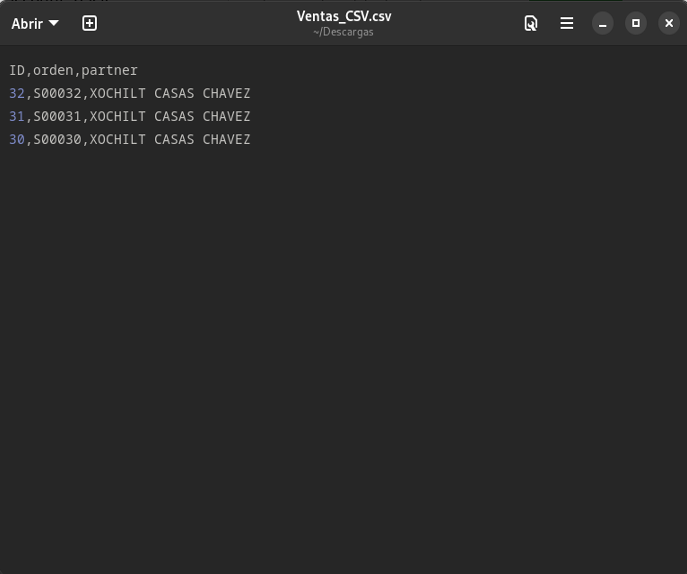The image size is (687, 574).
Task: Click CASAS in the S00031 row
Action: coord(174,116)
